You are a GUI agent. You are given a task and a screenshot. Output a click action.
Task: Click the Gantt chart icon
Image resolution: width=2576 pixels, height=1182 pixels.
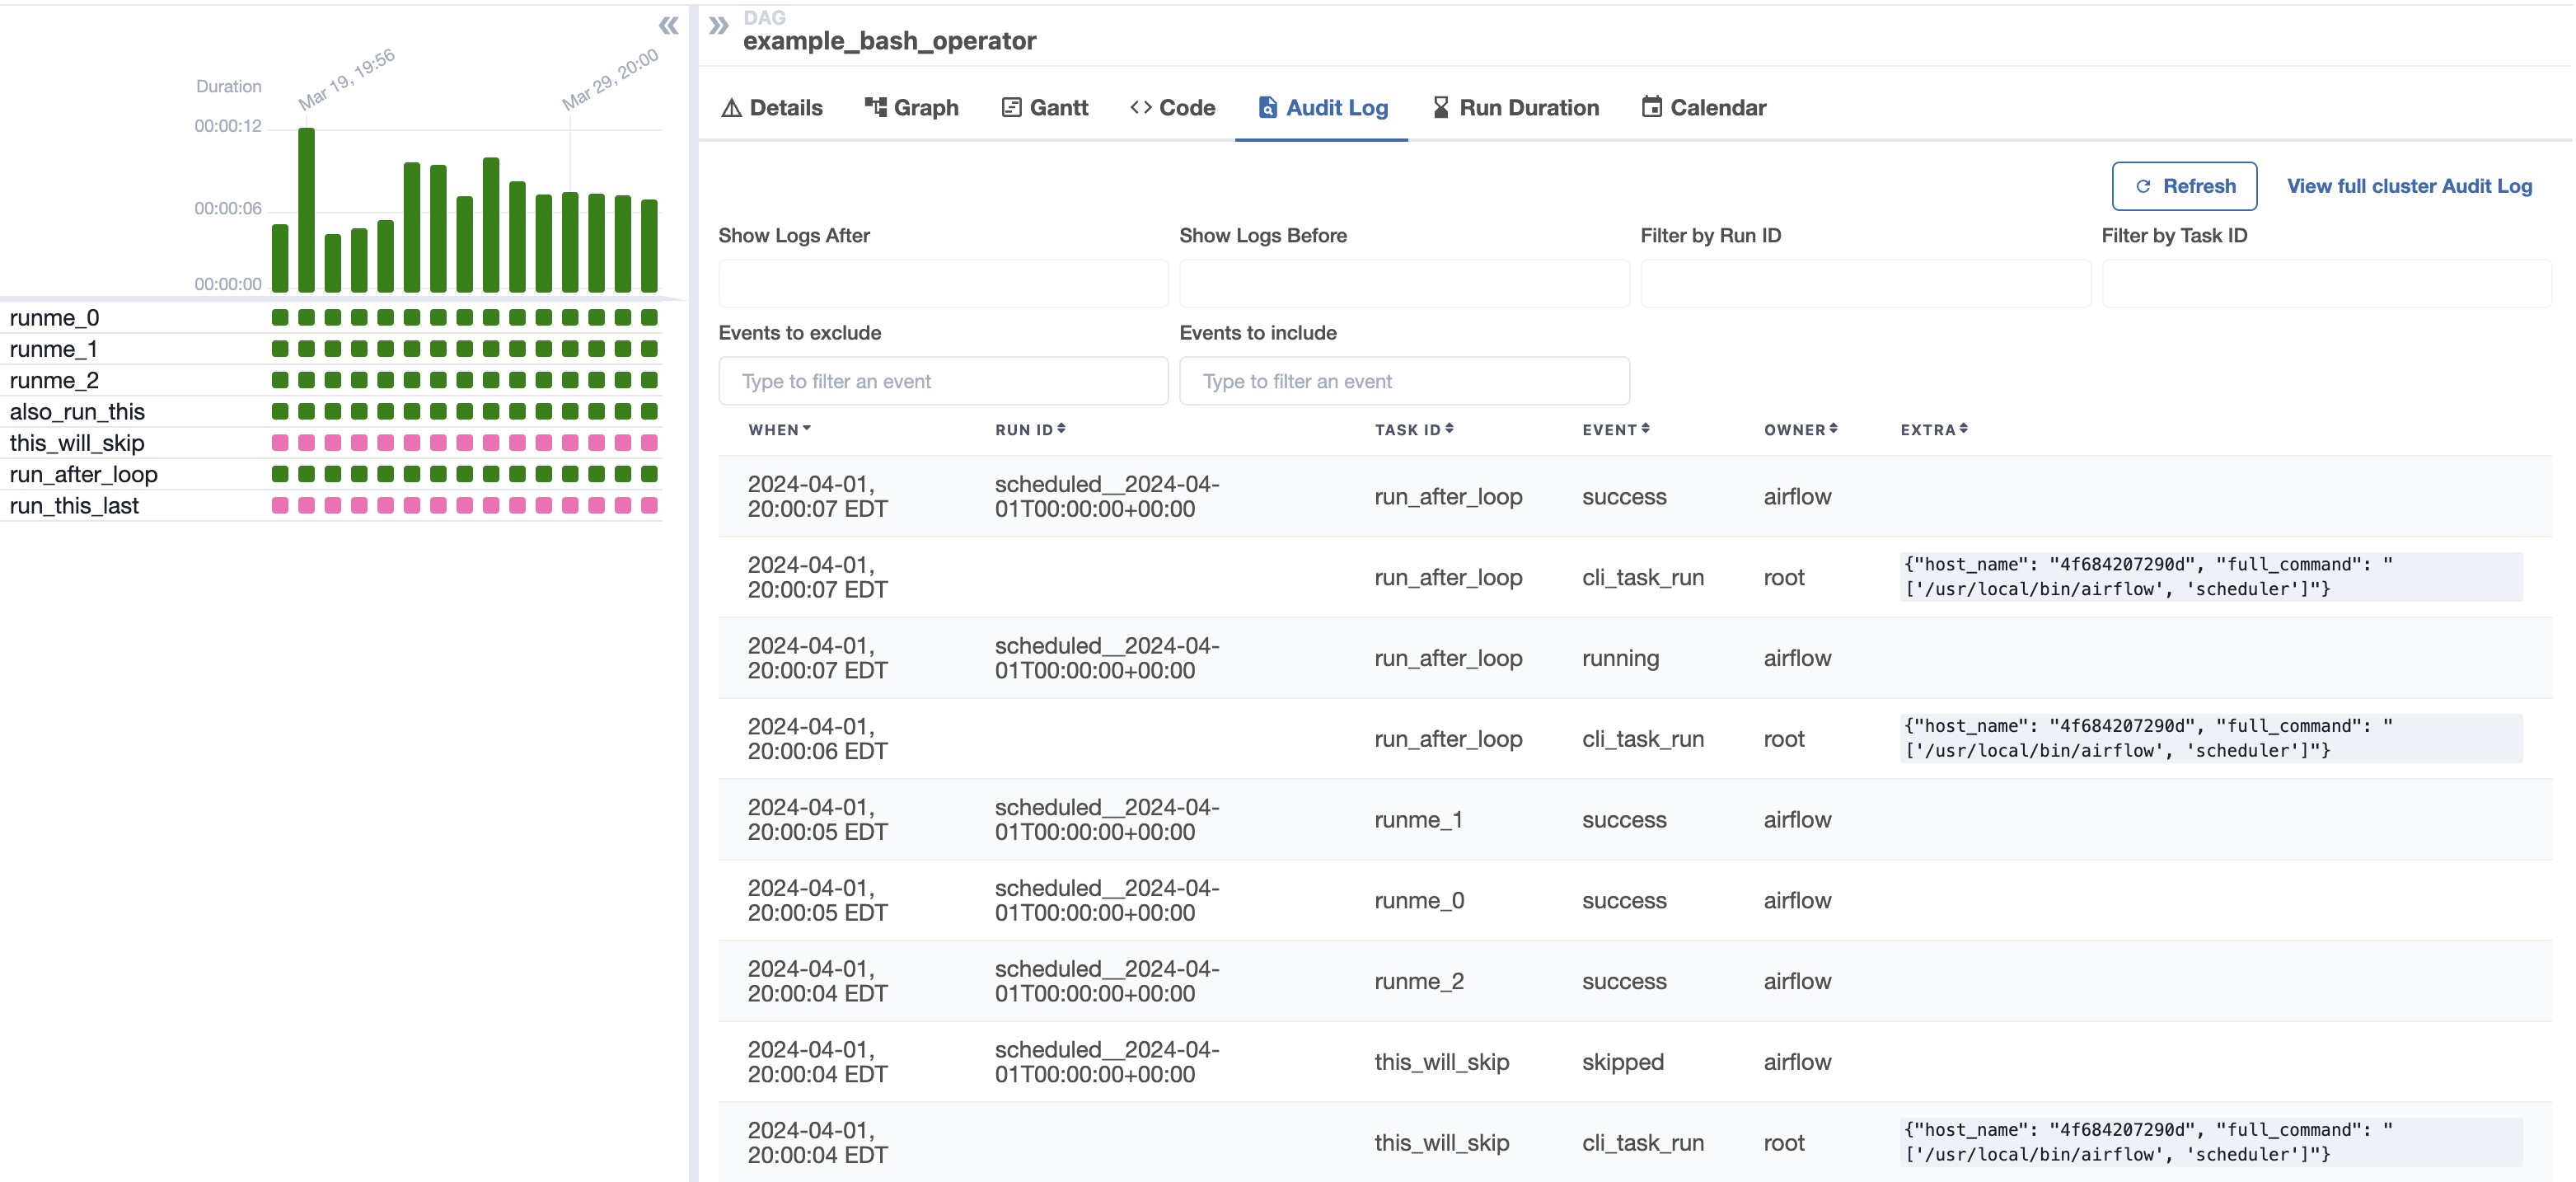[1011, 107]
